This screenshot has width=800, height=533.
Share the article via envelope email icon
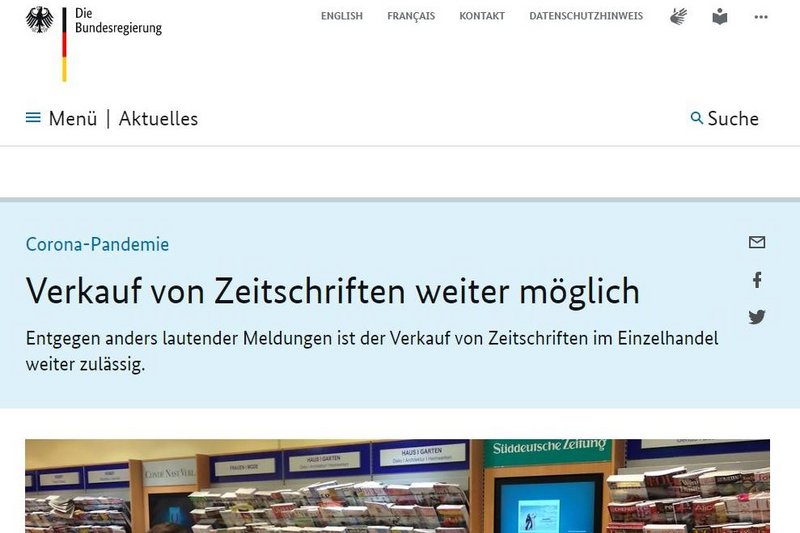coord(757,242)
